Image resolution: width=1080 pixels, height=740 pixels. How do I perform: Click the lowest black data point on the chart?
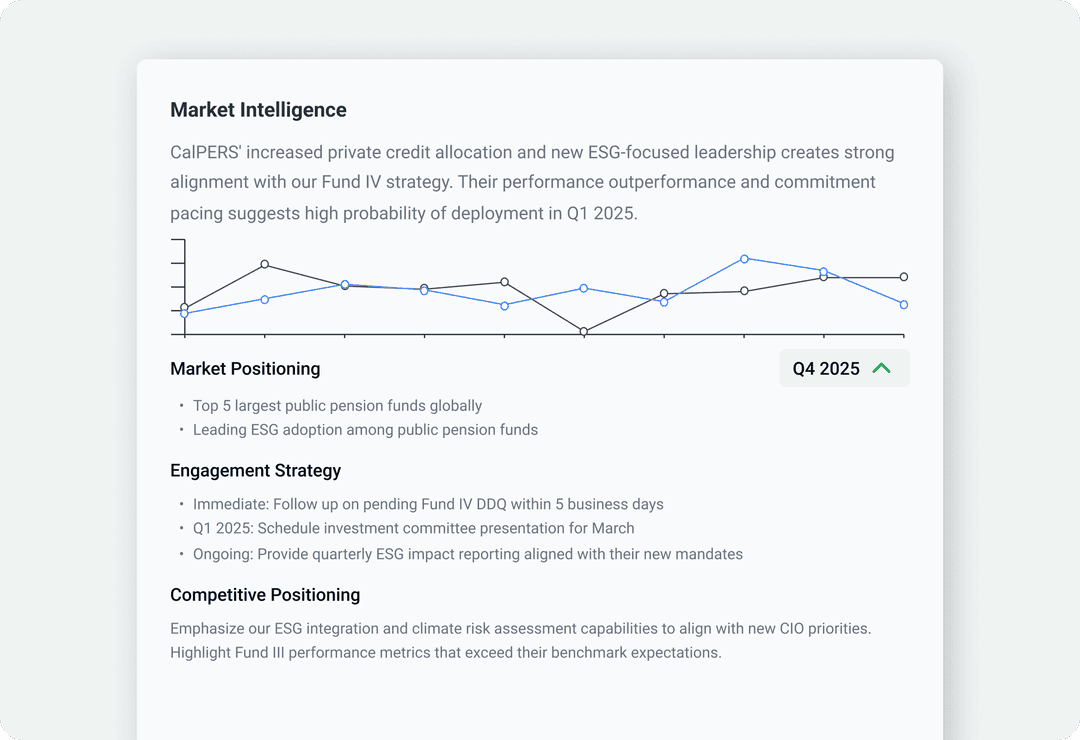(x=582, y=331)
